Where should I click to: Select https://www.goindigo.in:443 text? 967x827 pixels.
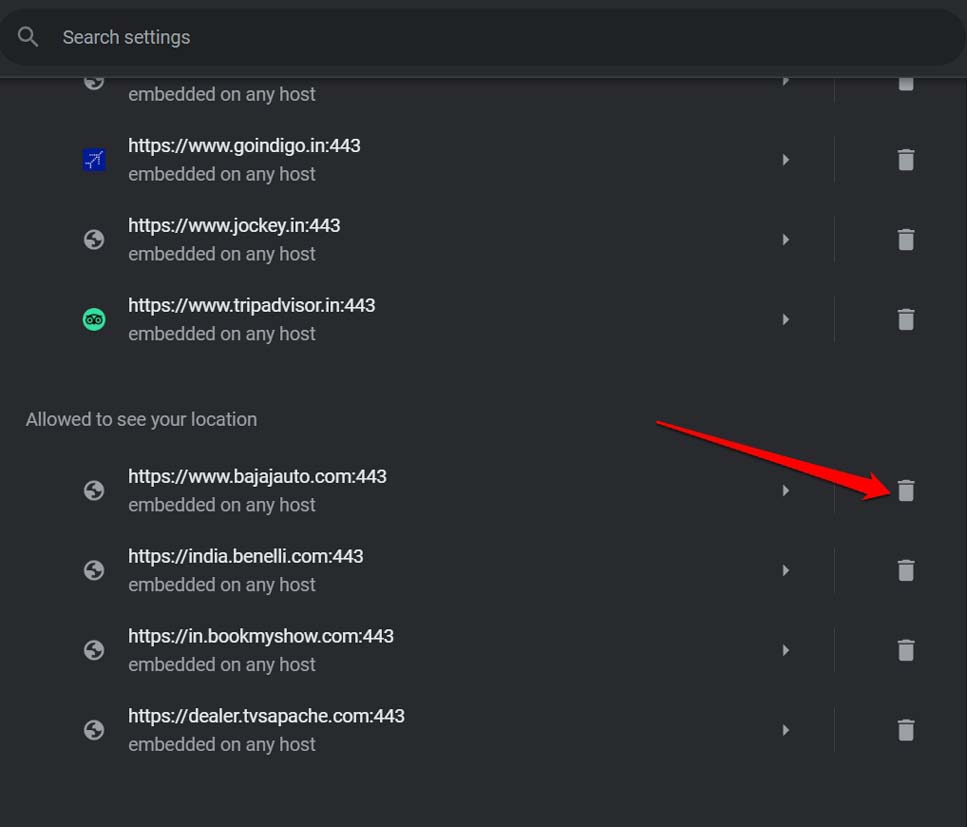tap(244, 146)
